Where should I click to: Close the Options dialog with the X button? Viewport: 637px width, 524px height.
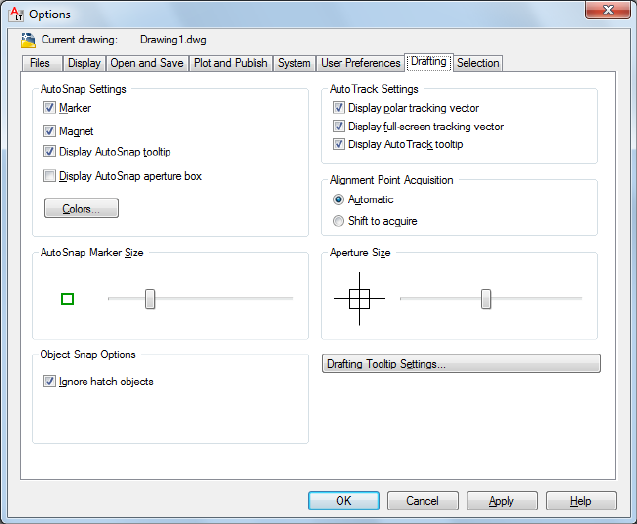[x=607, y=12]
